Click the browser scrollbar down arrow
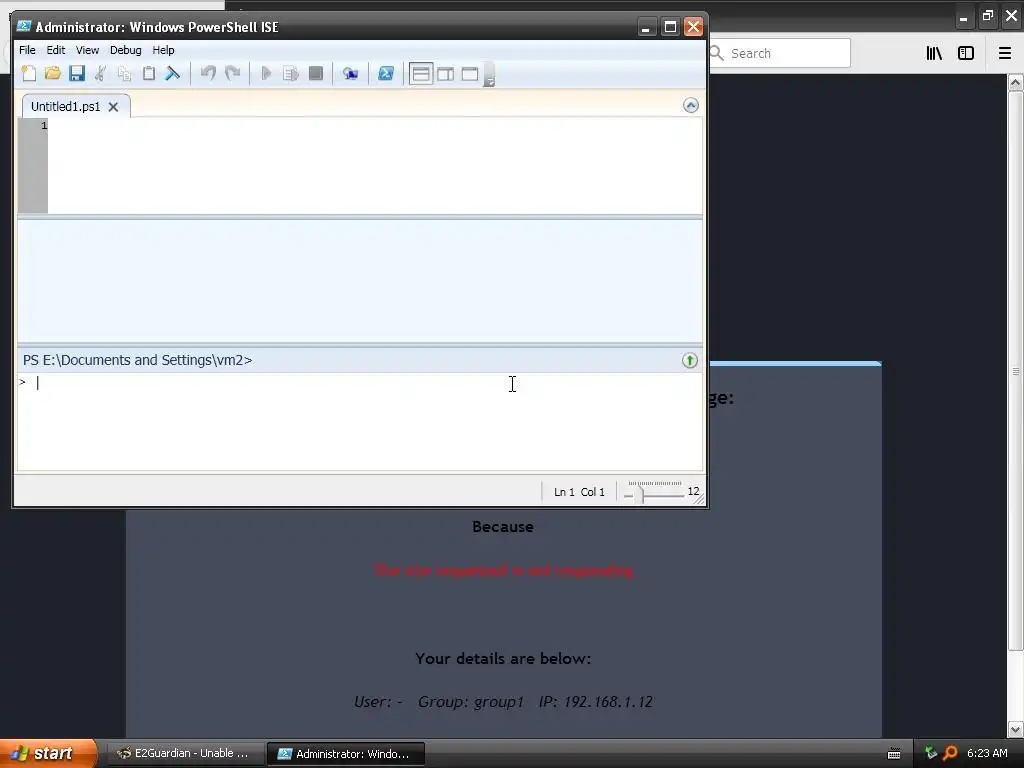Screen dimensions: 1024x768 coord(1015,729)
